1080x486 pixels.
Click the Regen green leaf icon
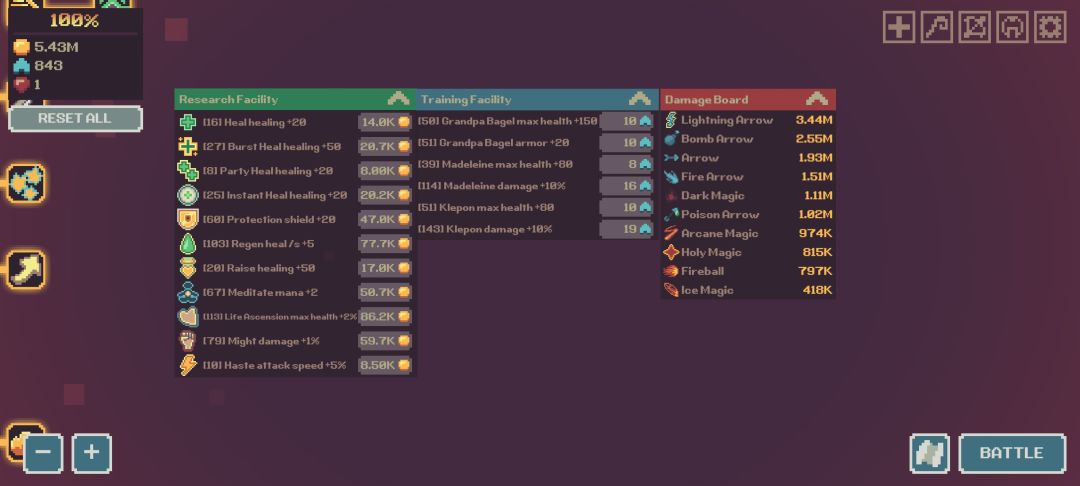(188, 244)
